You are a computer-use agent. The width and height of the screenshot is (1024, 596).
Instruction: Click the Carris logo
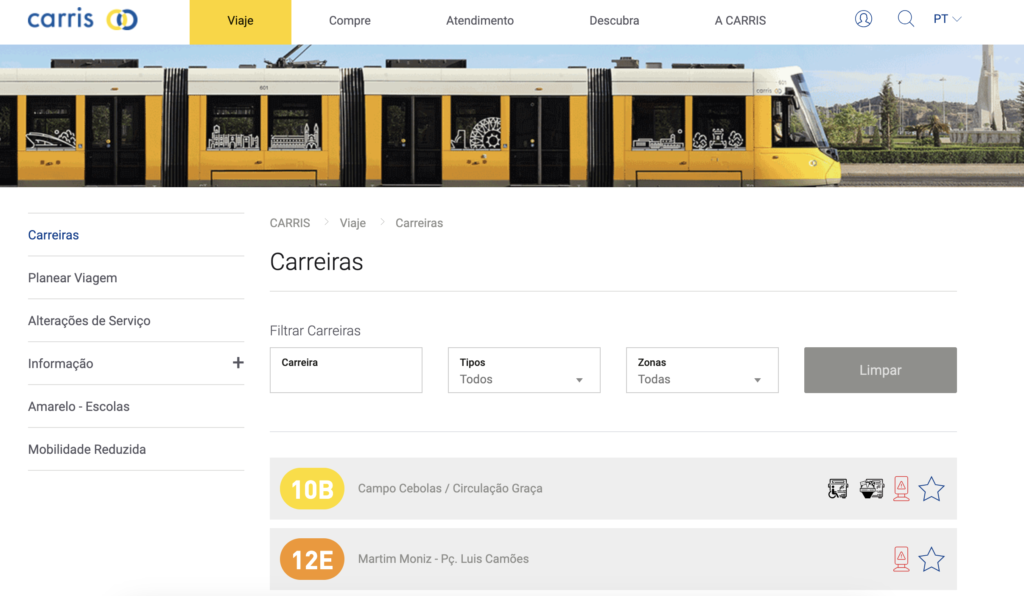82,19
